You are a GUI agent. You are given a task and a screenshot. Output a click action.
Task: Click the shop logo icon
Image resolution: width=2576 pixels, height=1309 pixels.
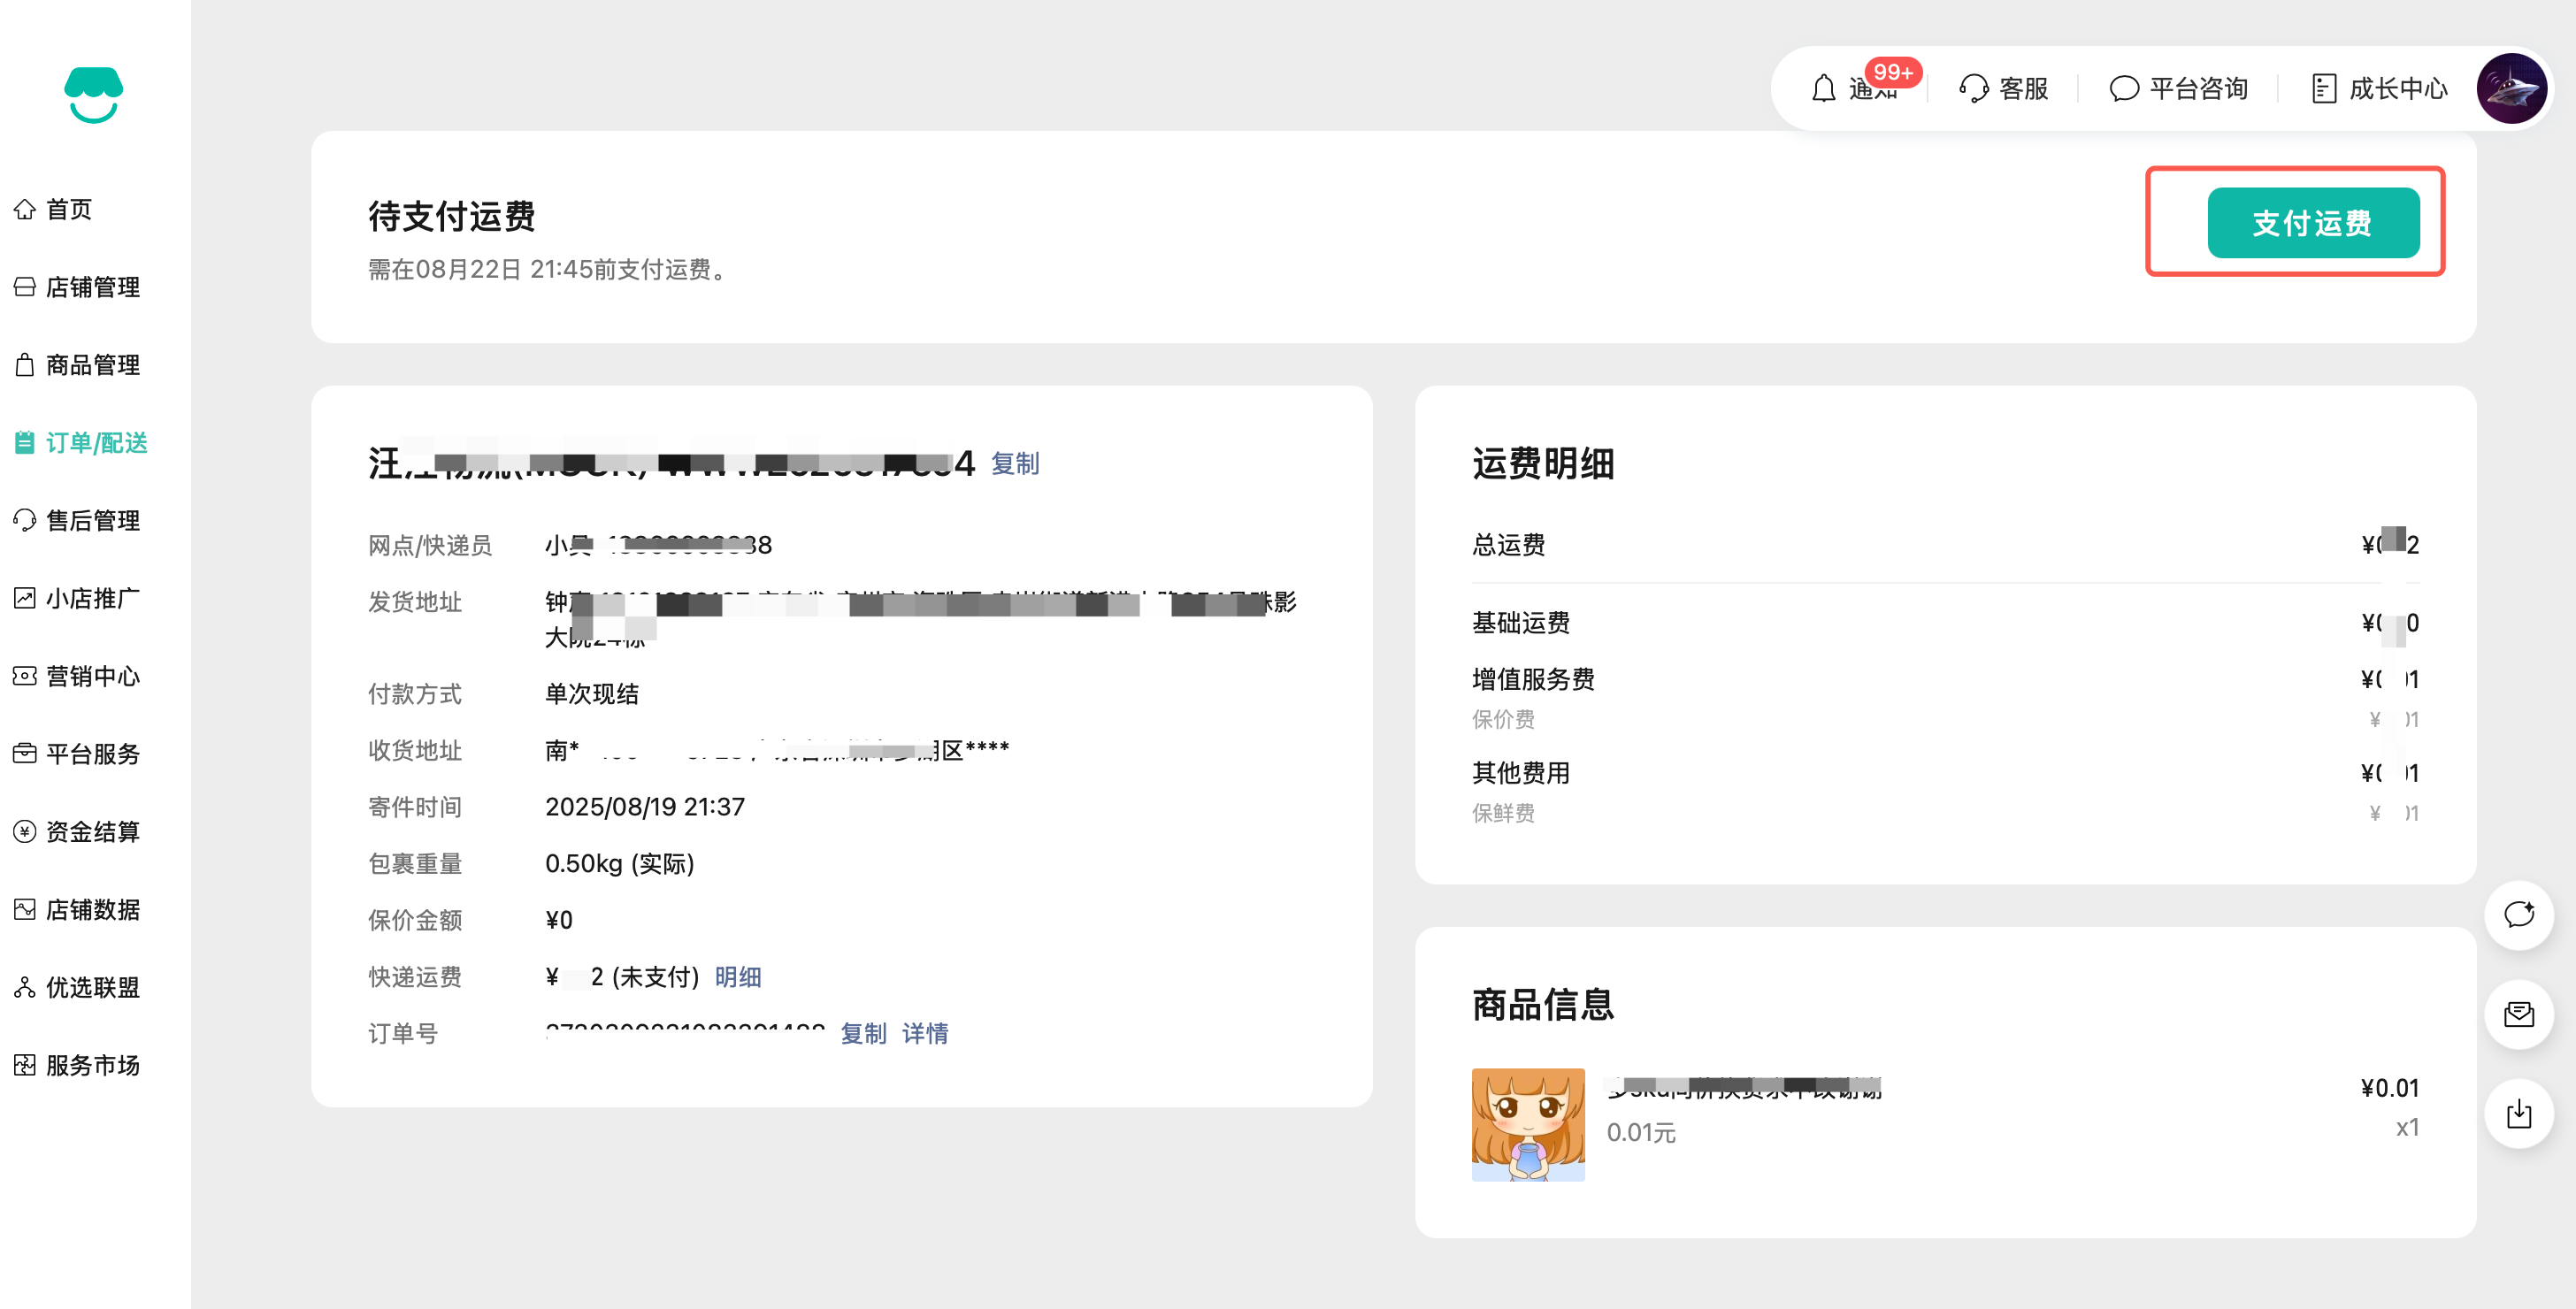(x=93, y=95)
